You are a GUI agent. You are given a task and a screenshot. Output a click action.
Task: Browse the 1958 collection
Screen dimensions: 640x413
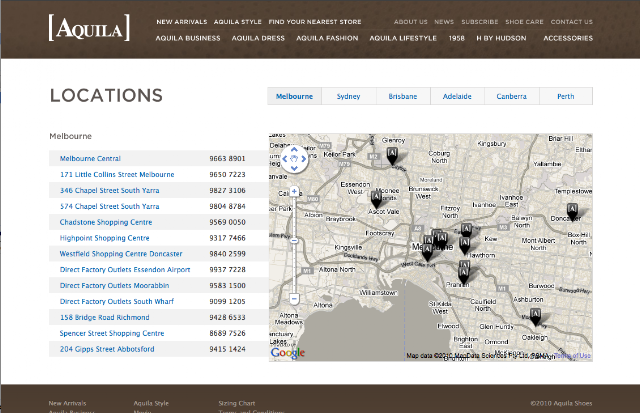[x=456, y=38]
